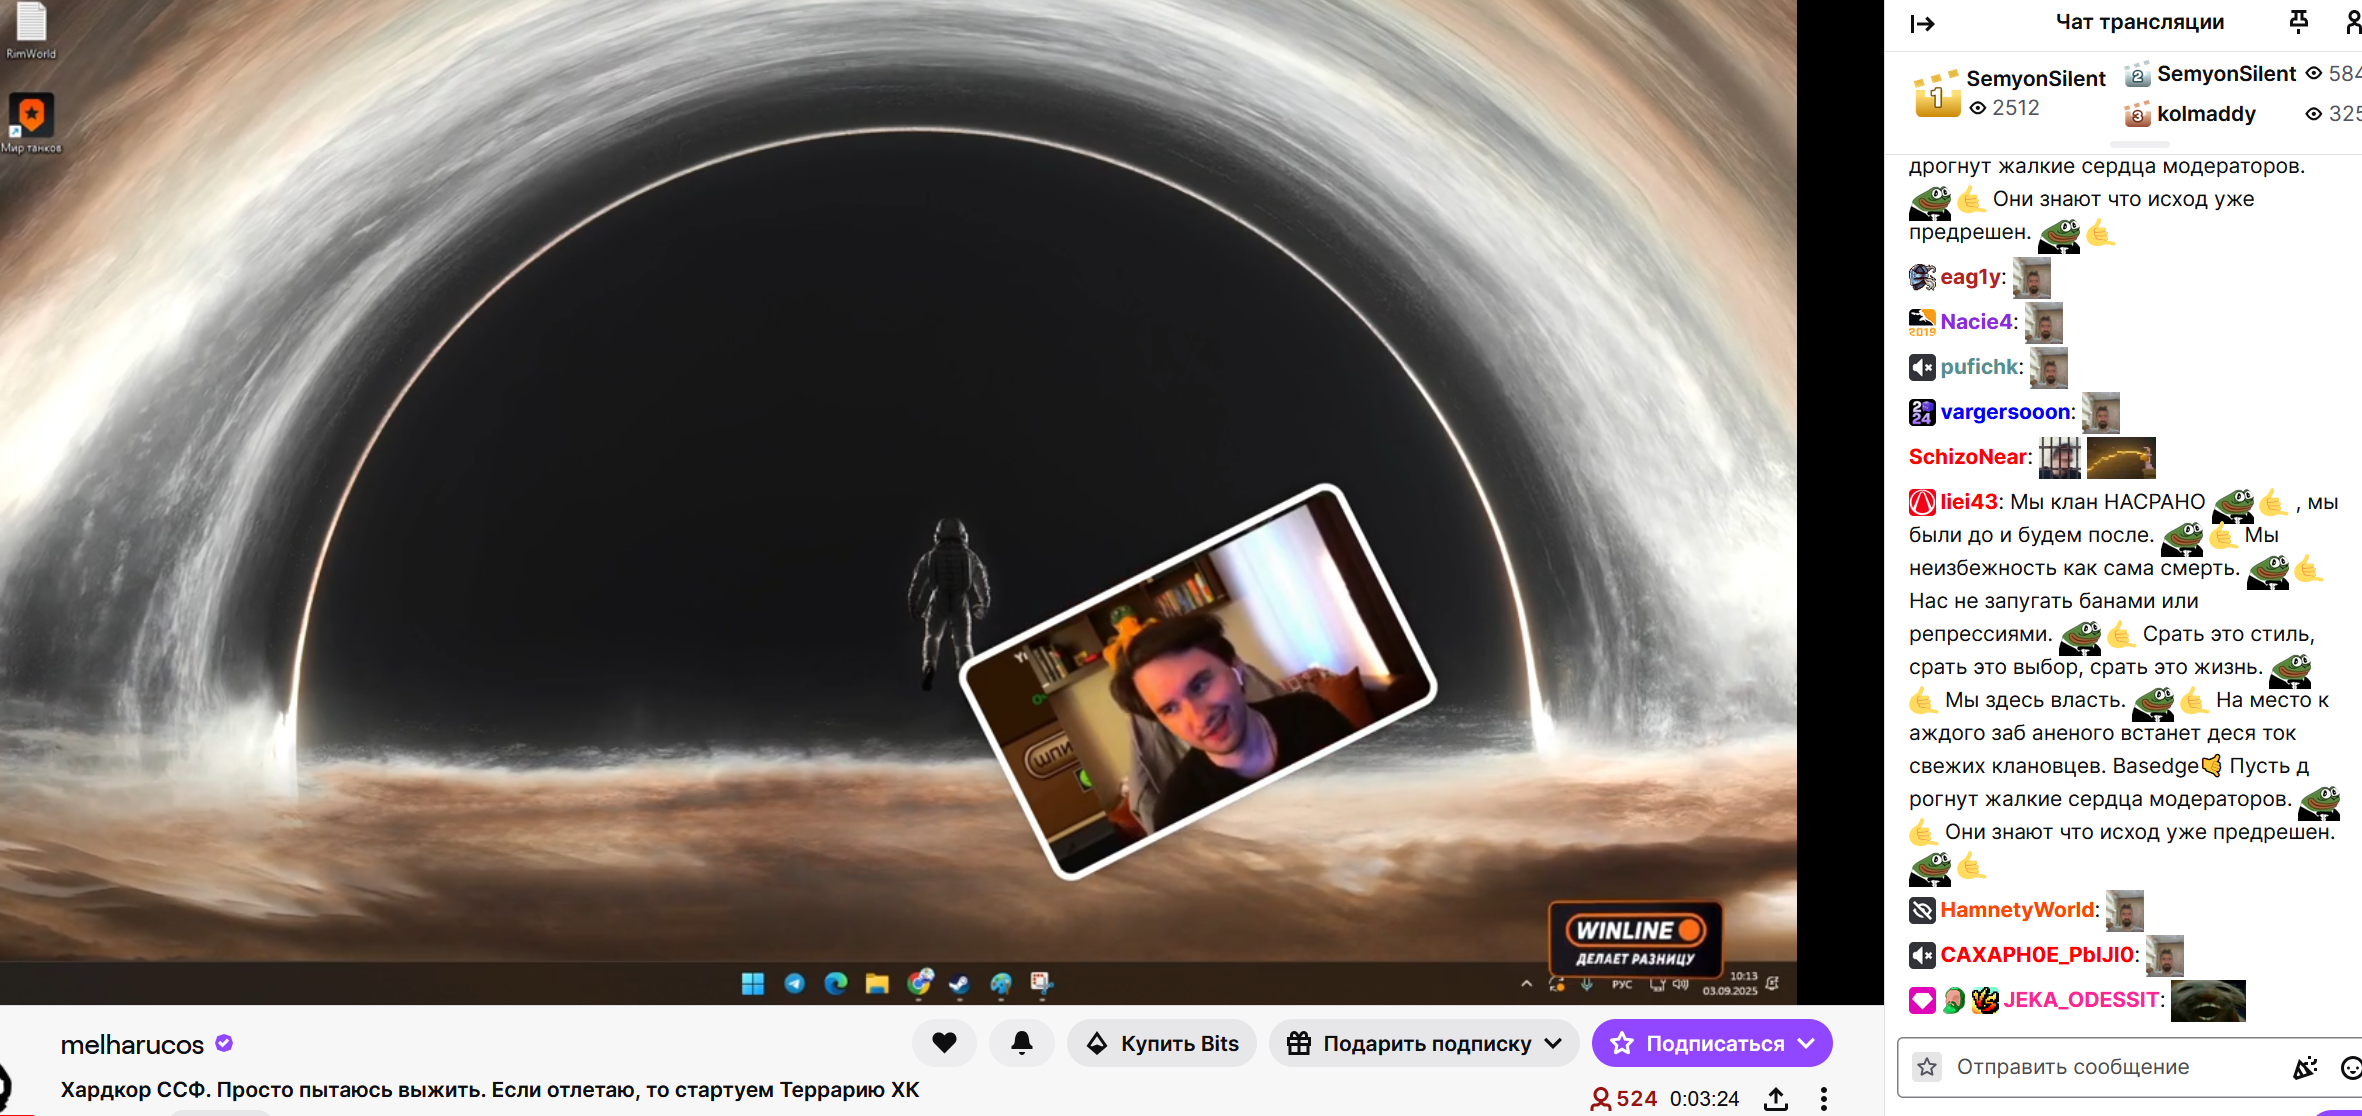Open melharucos channel name link

pos(132,1044)
